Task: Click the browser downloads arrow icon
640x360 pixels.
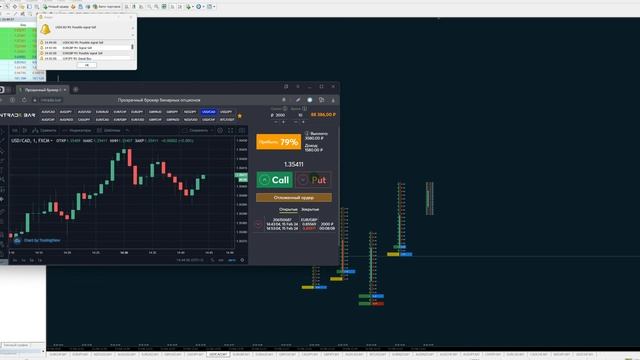Action: tap(333, 100)
